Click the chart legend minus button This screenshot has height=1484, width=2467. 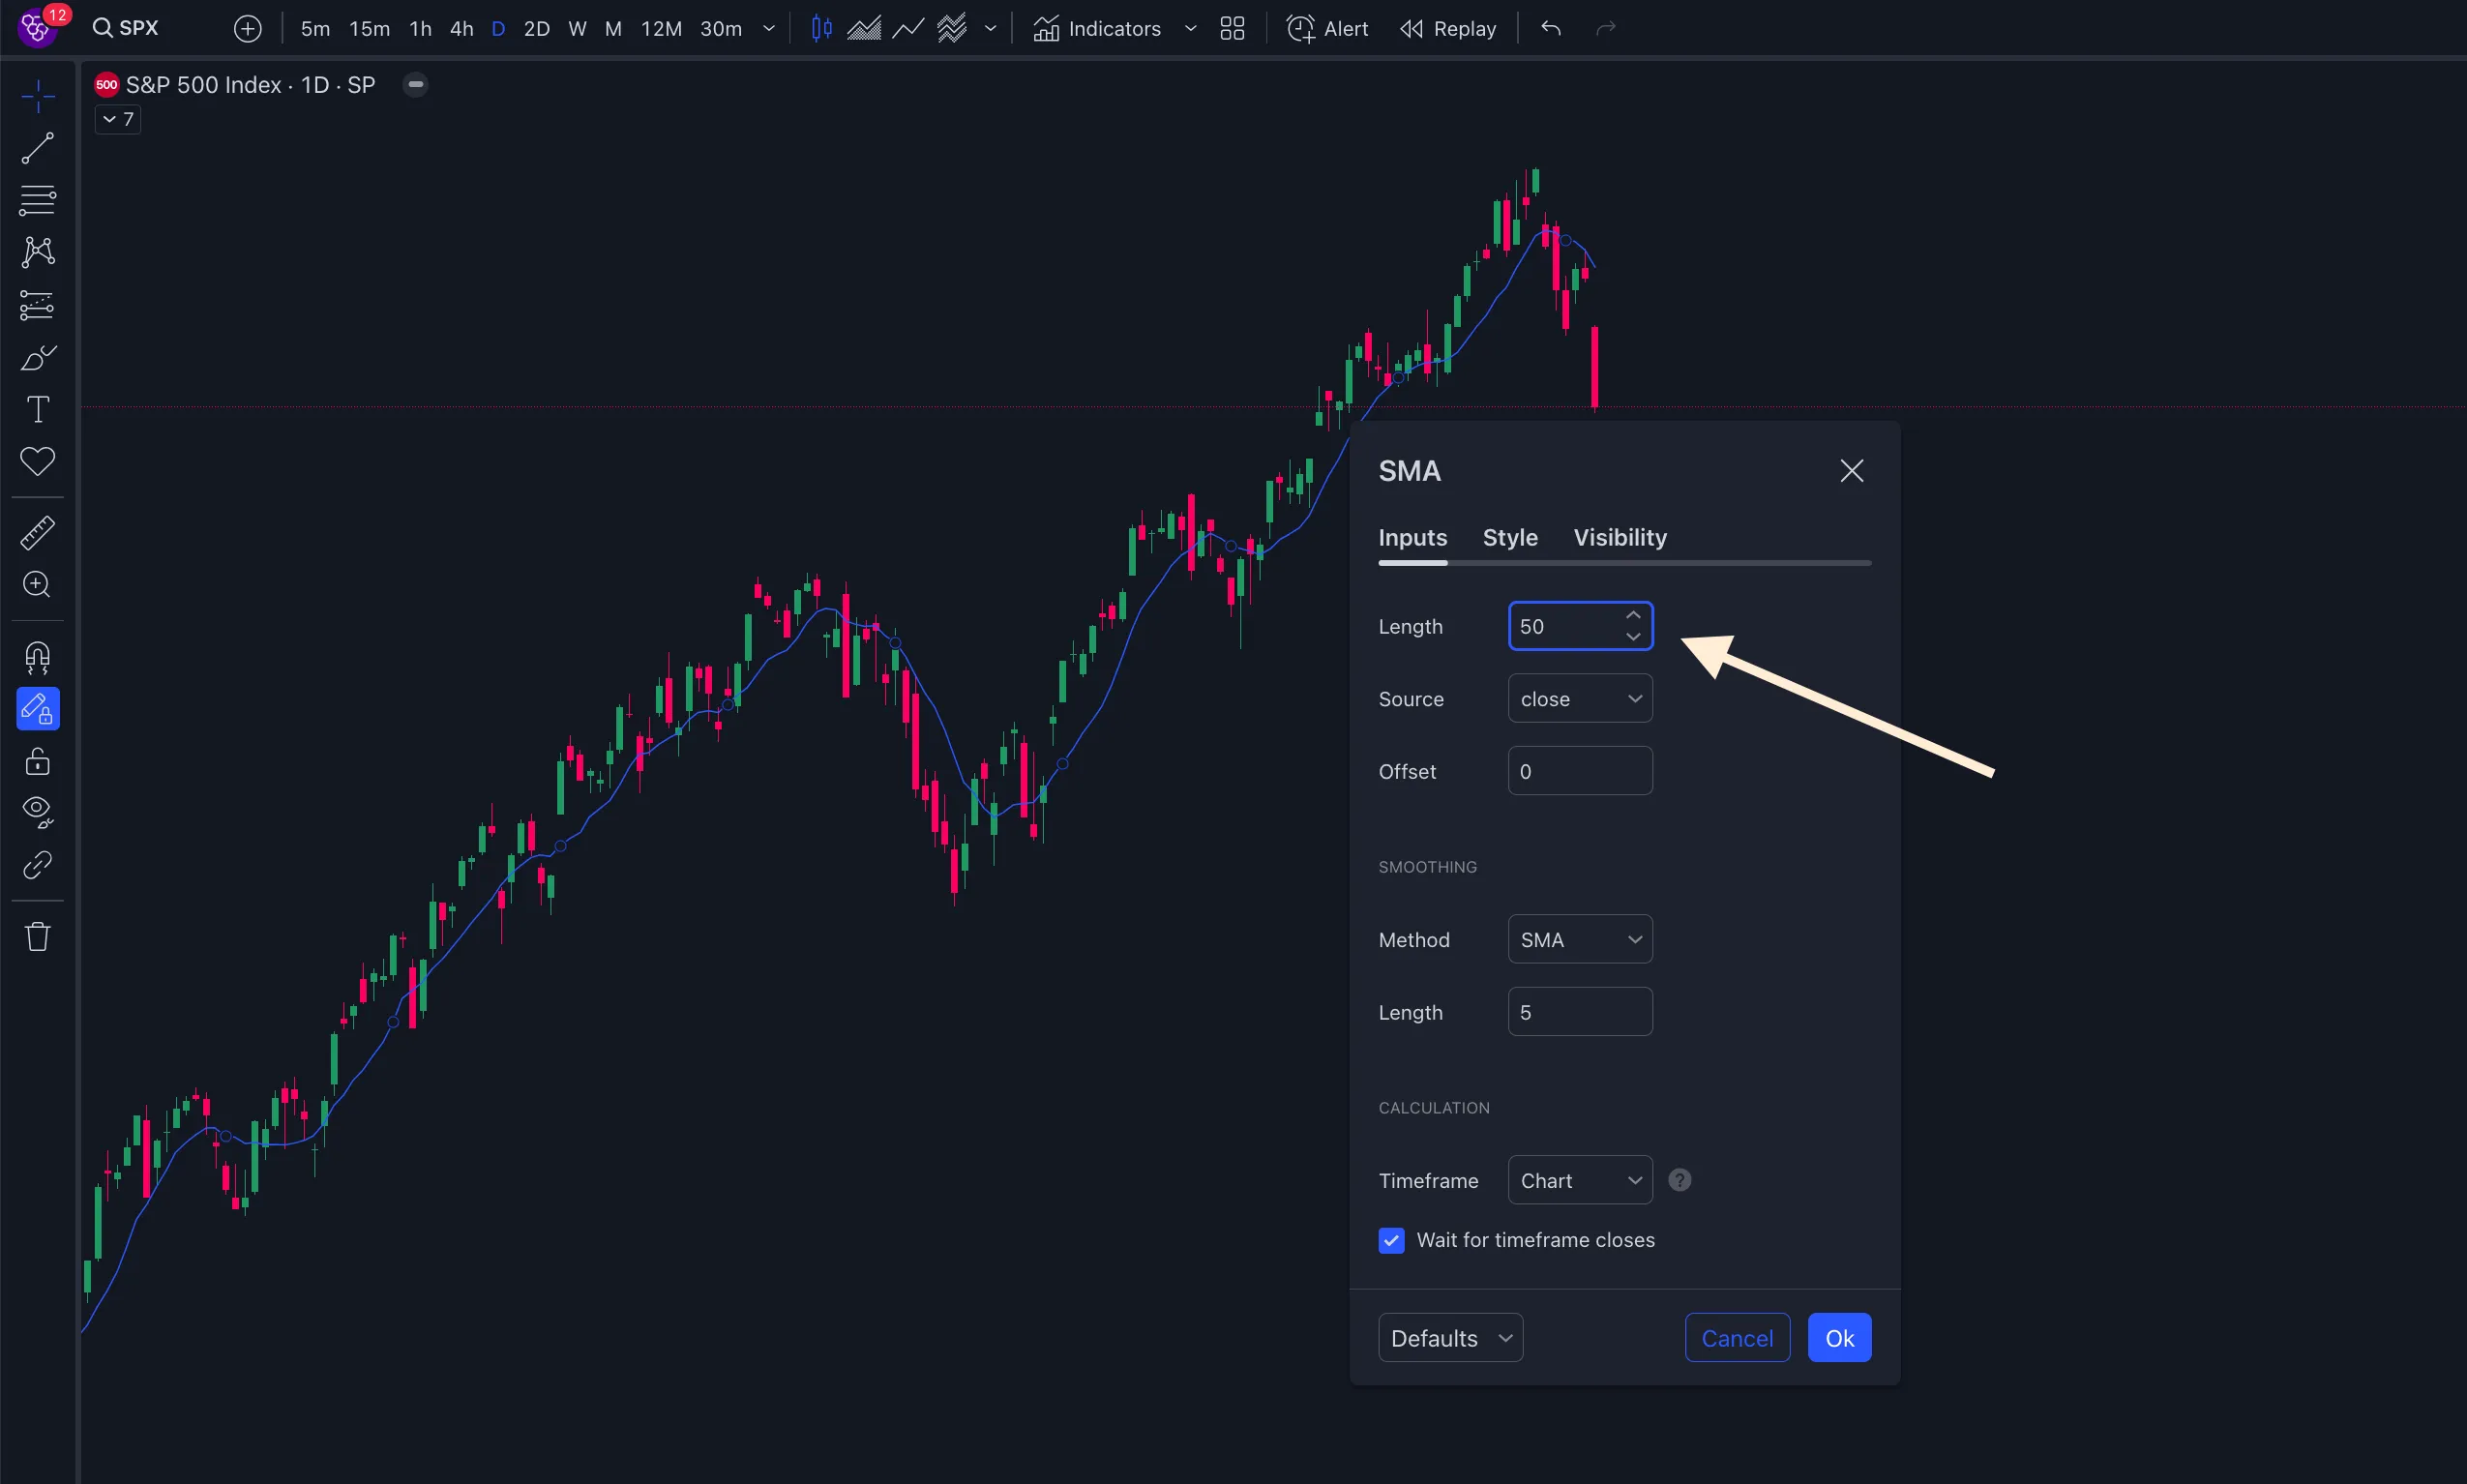416,85
